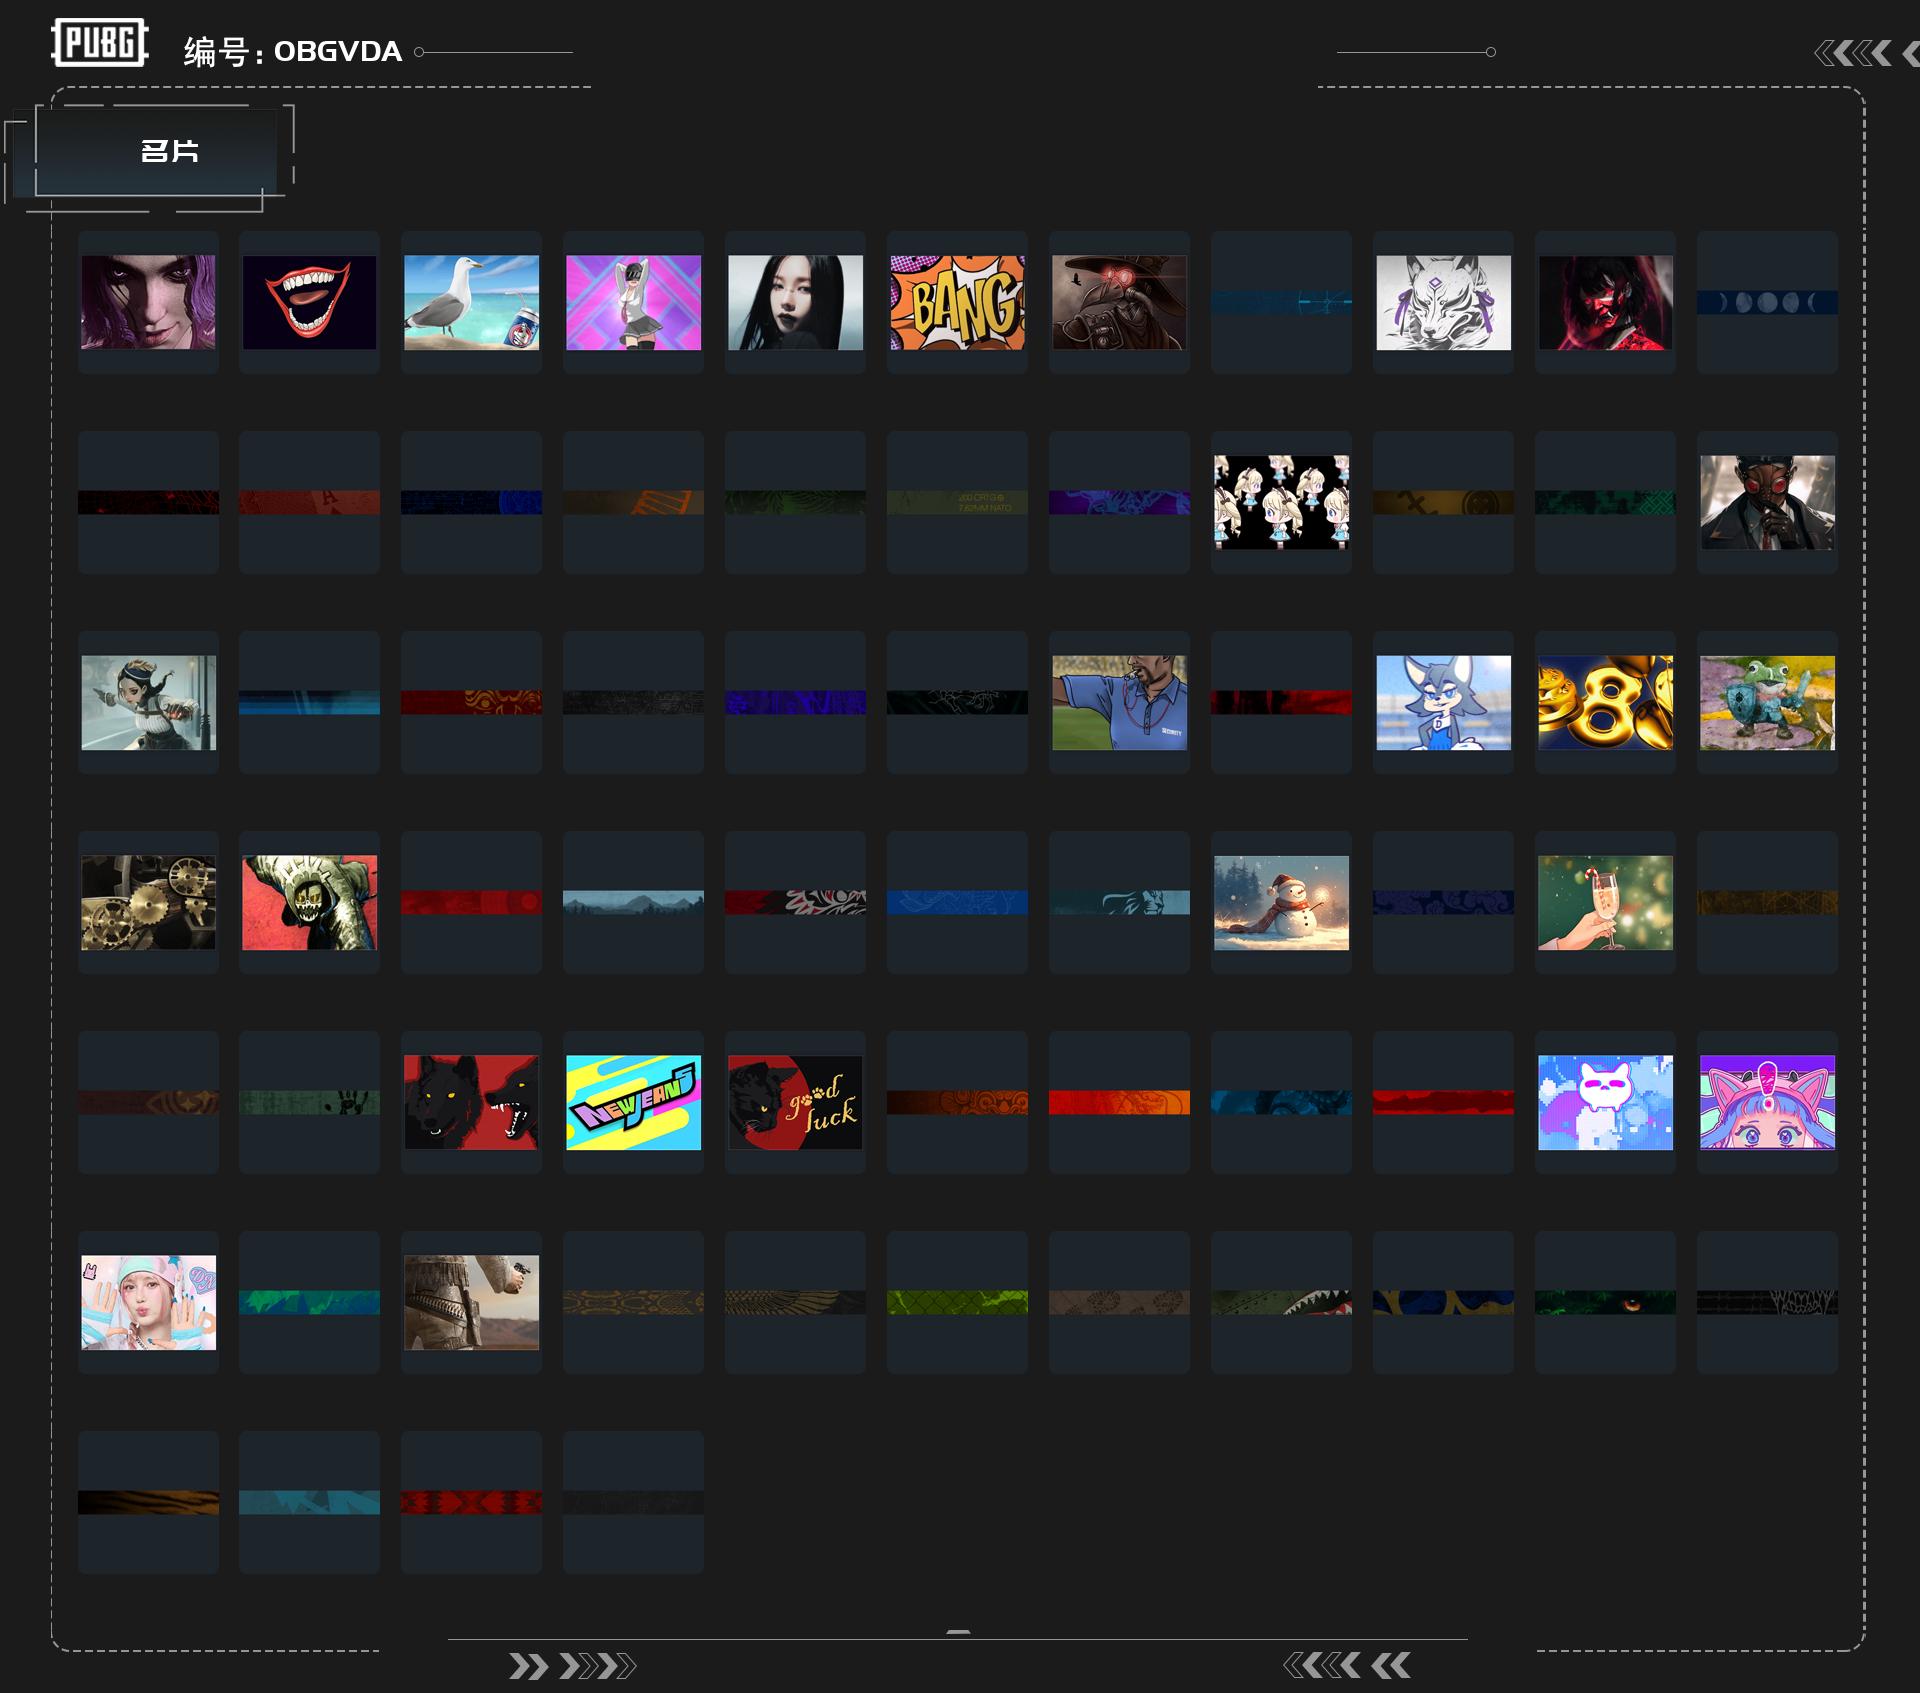This screenshot has width=1920, height=1693.
Task: Pick the white fox mask nameplate
Action: (x=1443, y=302)
